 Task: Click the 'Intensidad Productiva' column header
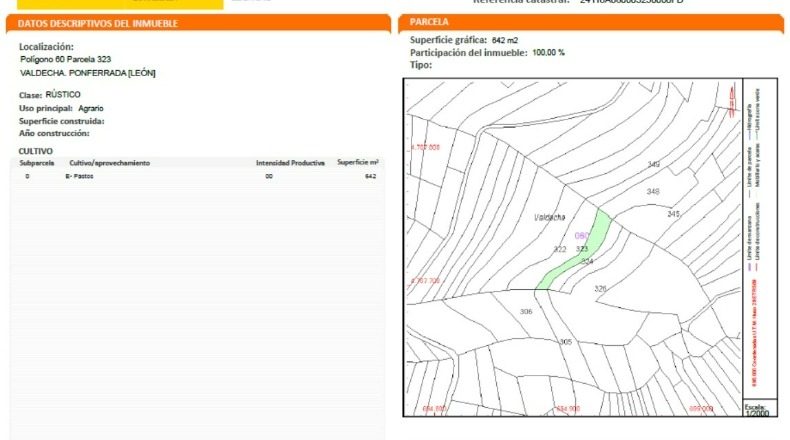pos(290,163)
